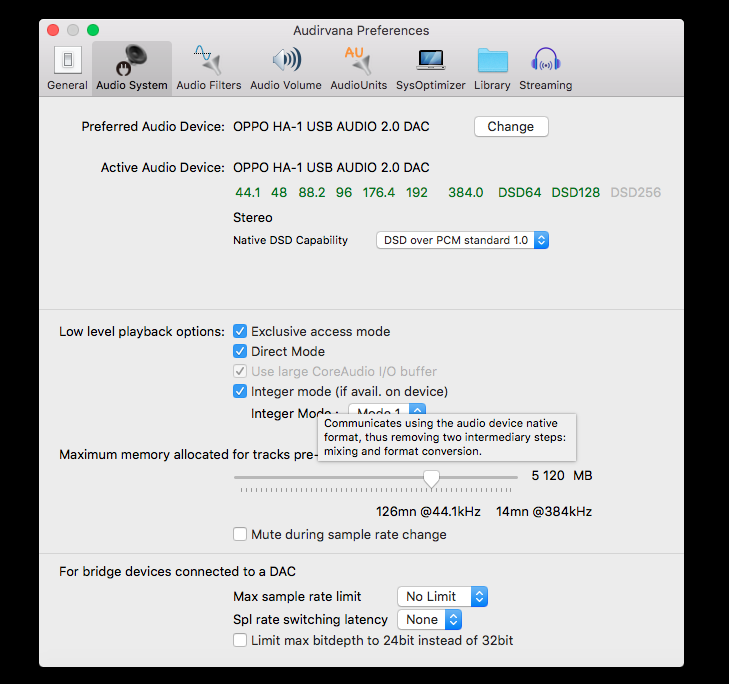Click the 14mn @384kHz duration text
729x684 pixels.
click(544, 511)
